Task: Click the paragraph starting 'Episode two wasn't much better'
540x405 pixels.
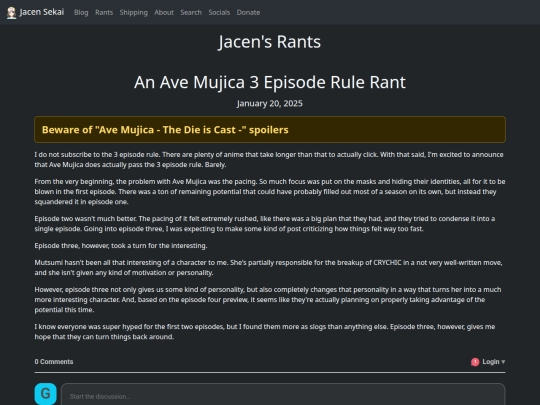Action: coord(264,224)
